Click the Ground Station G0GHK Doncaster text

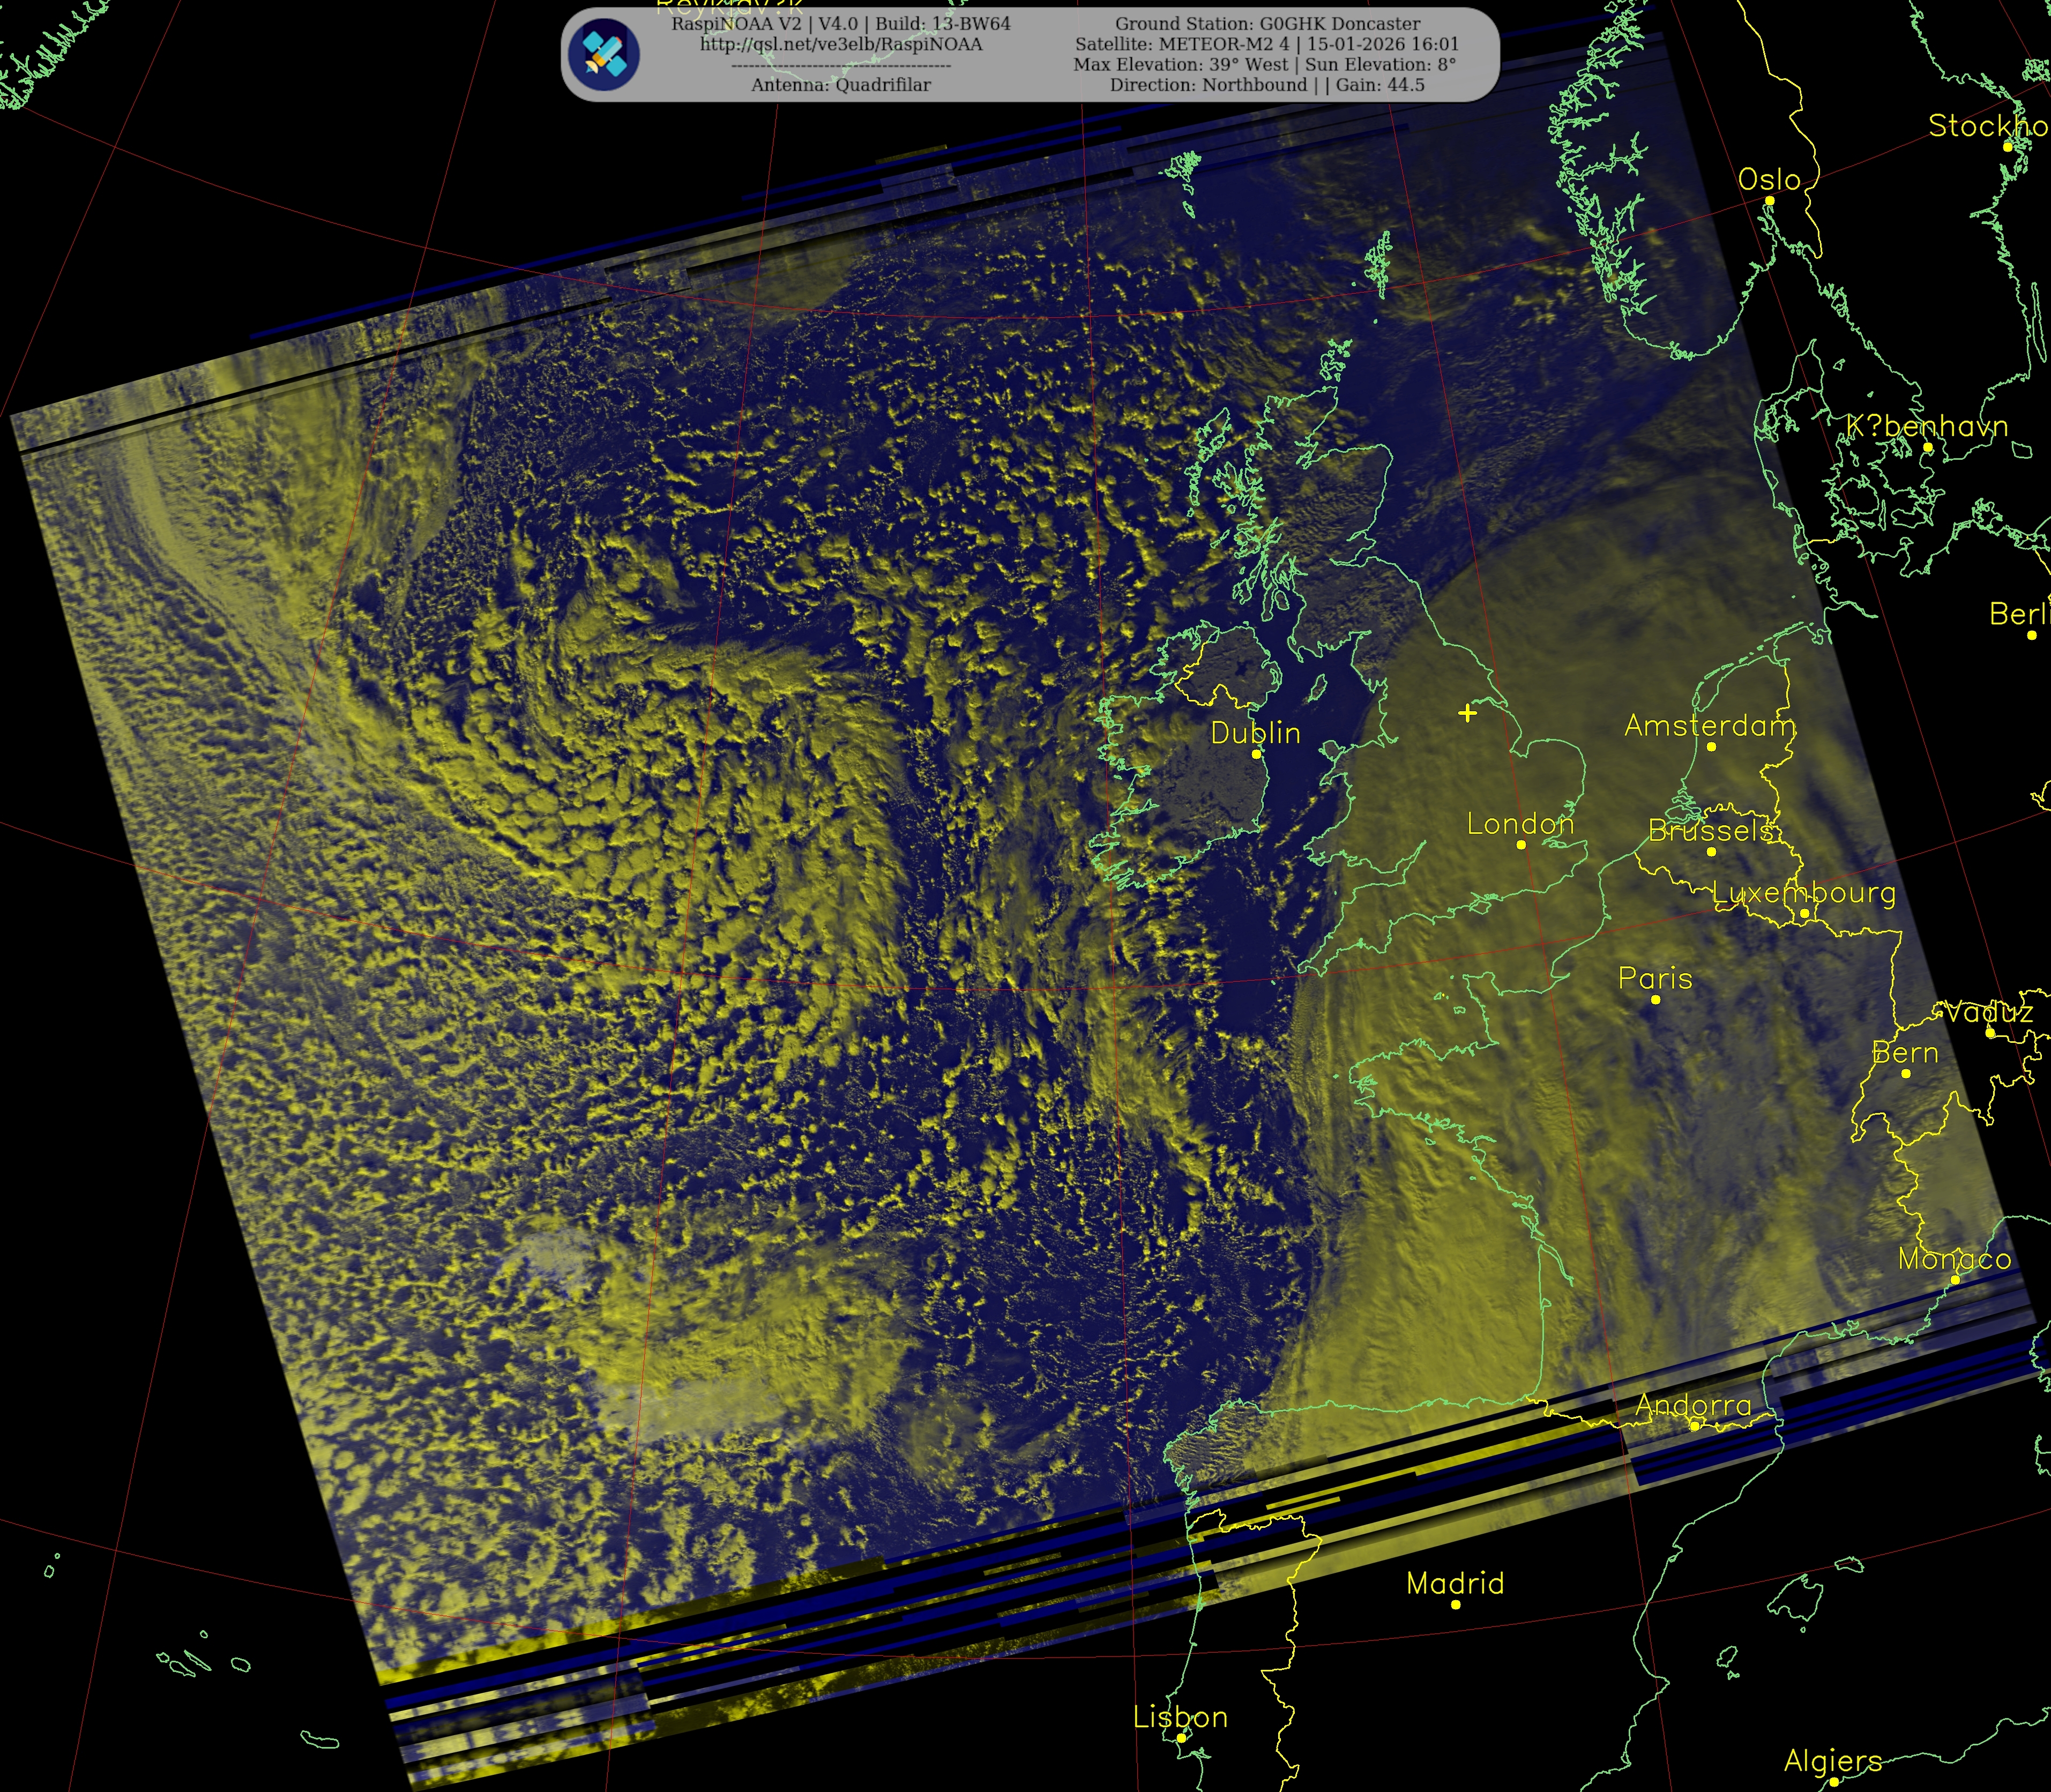pyautogui.click(x=1267, y=23)
